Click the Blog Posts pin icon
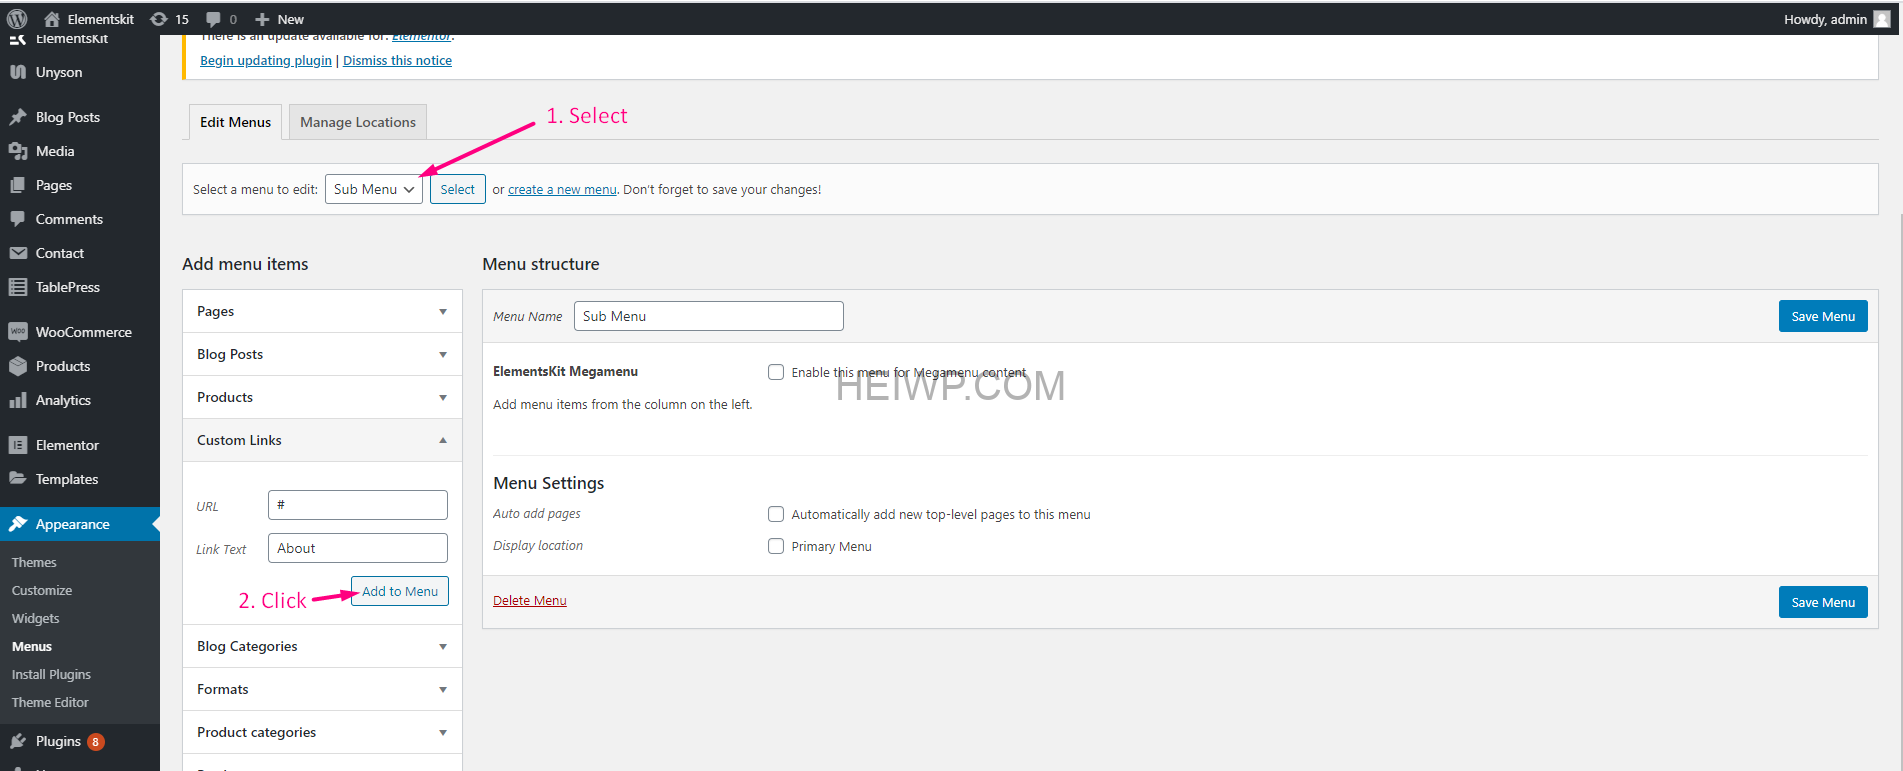The width and height of the screenshot is (1903, 771). click(x=18, y=117)
